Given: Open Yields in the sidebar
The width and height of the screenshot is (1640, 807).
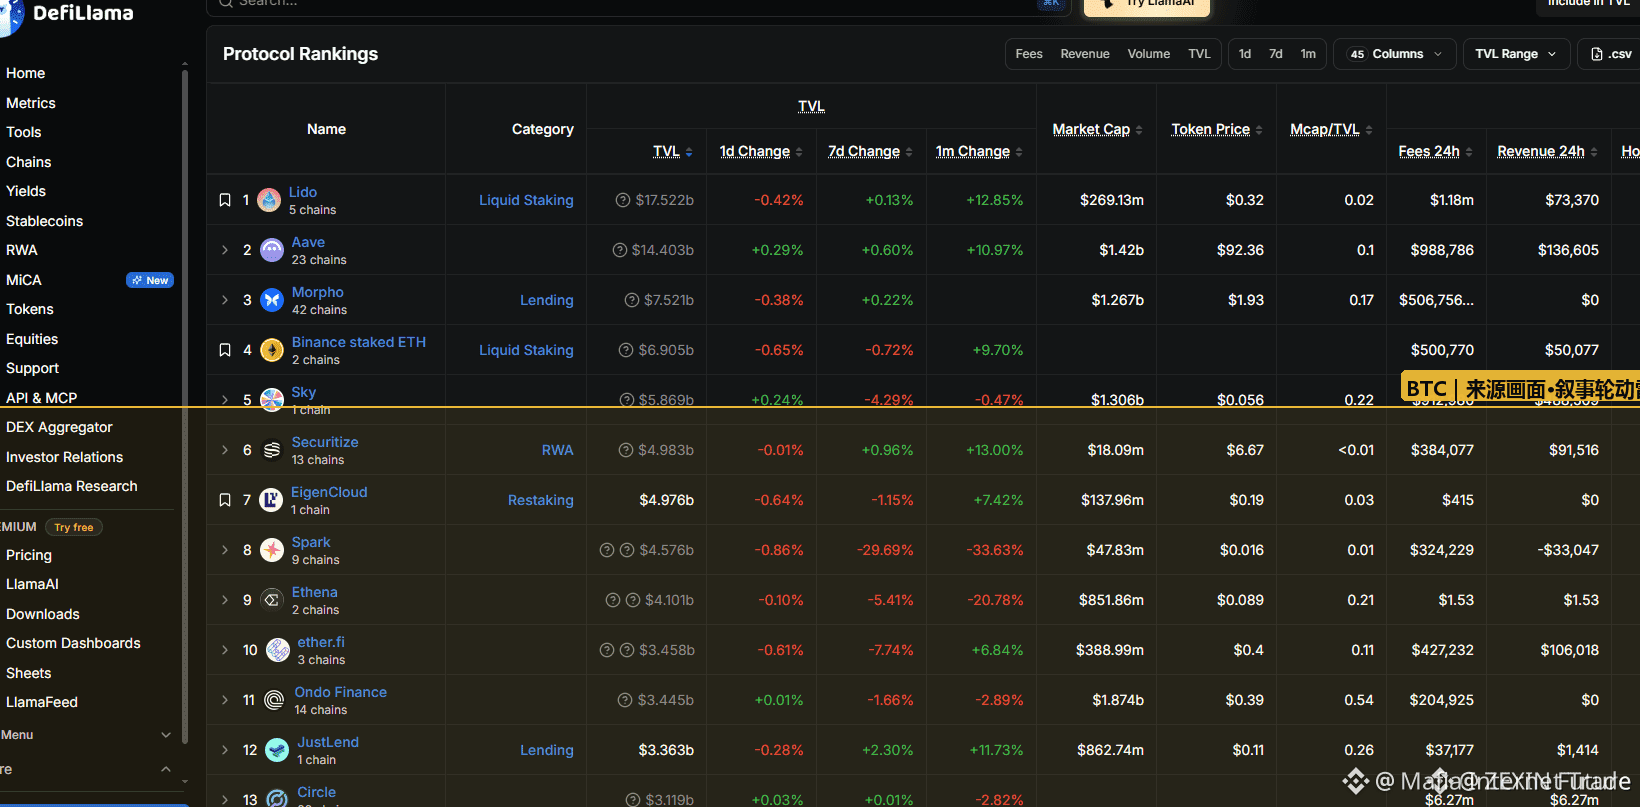Looking at the screenshot, I should click(x=26, y=191).
